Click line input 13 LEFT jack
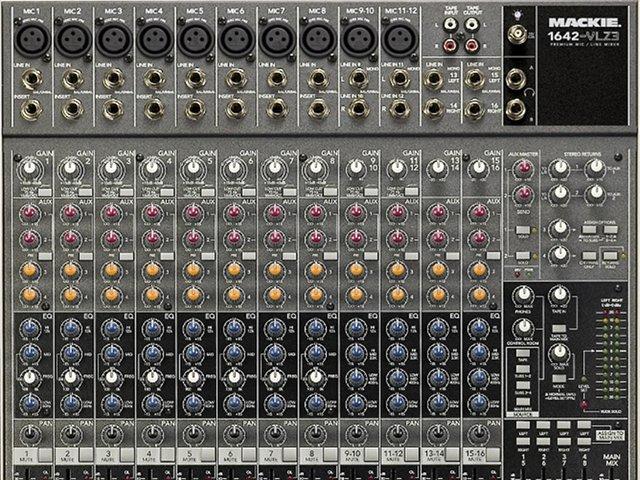 click(433, 78)
